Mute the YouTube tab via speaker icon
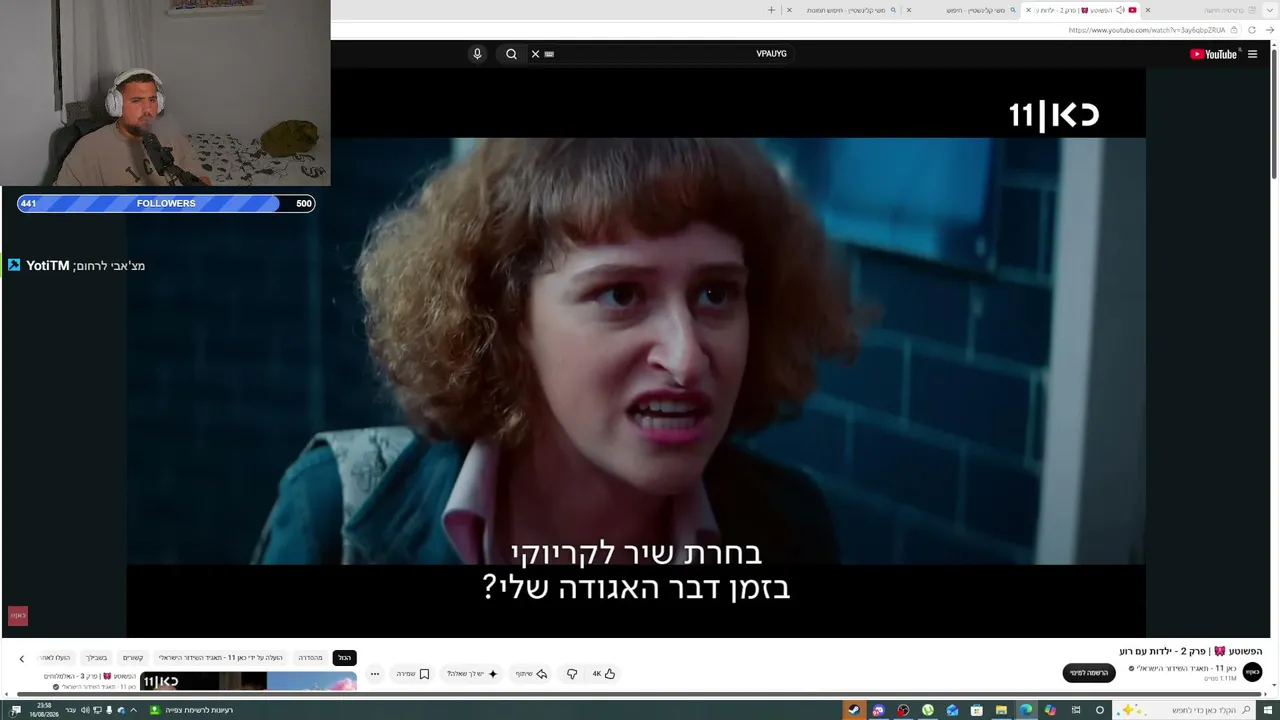This screenshot has height=720, width=1280. tap(1120, 10)
